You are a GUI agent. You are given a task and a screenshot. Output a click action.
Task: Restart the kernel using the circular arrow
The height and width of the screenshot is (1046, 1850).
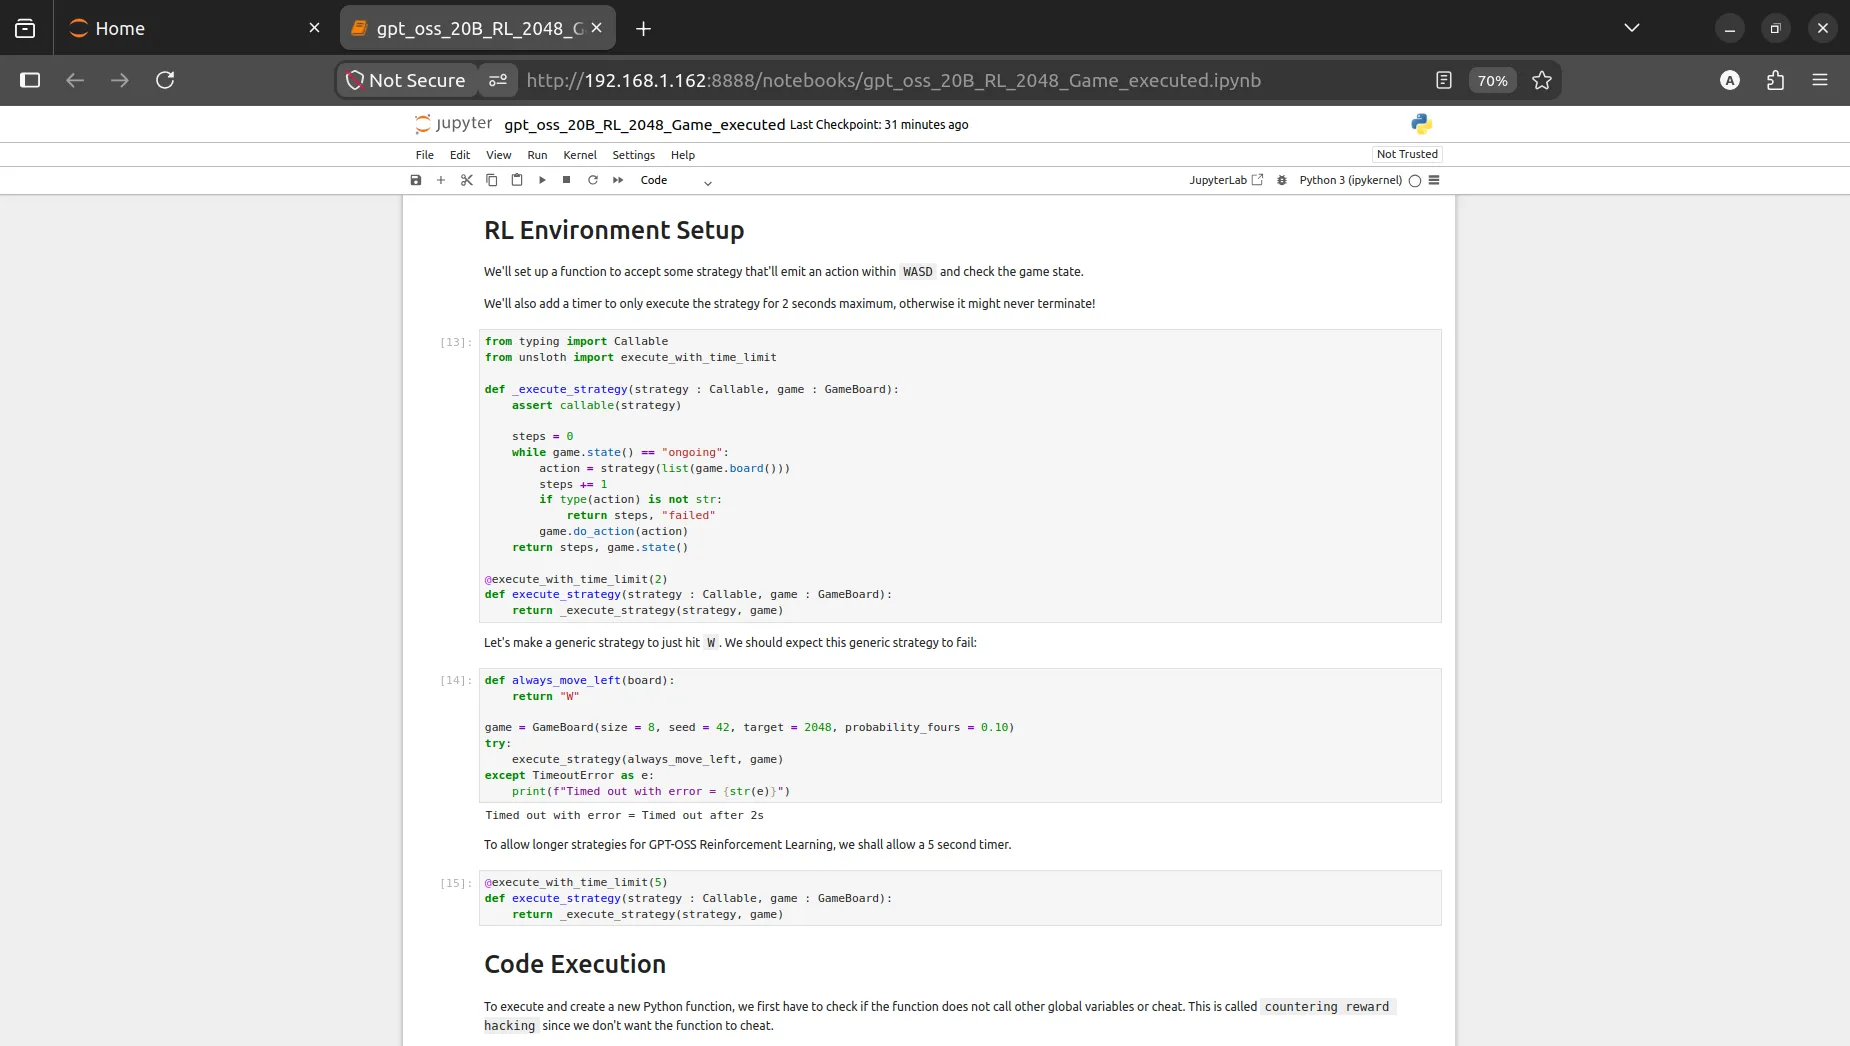593,180
